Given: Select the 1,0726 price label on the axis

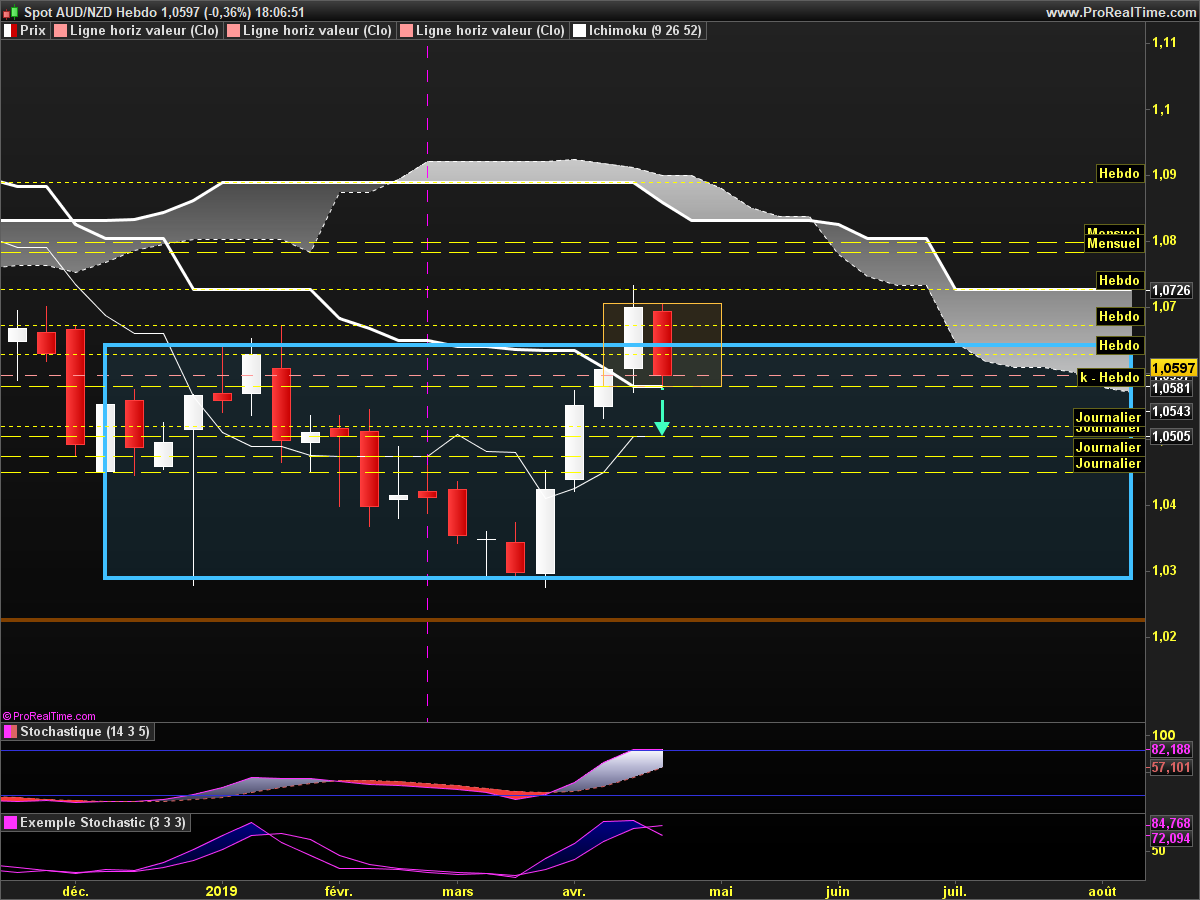Looking at the screenshot, I should (x=1171, y=290).
